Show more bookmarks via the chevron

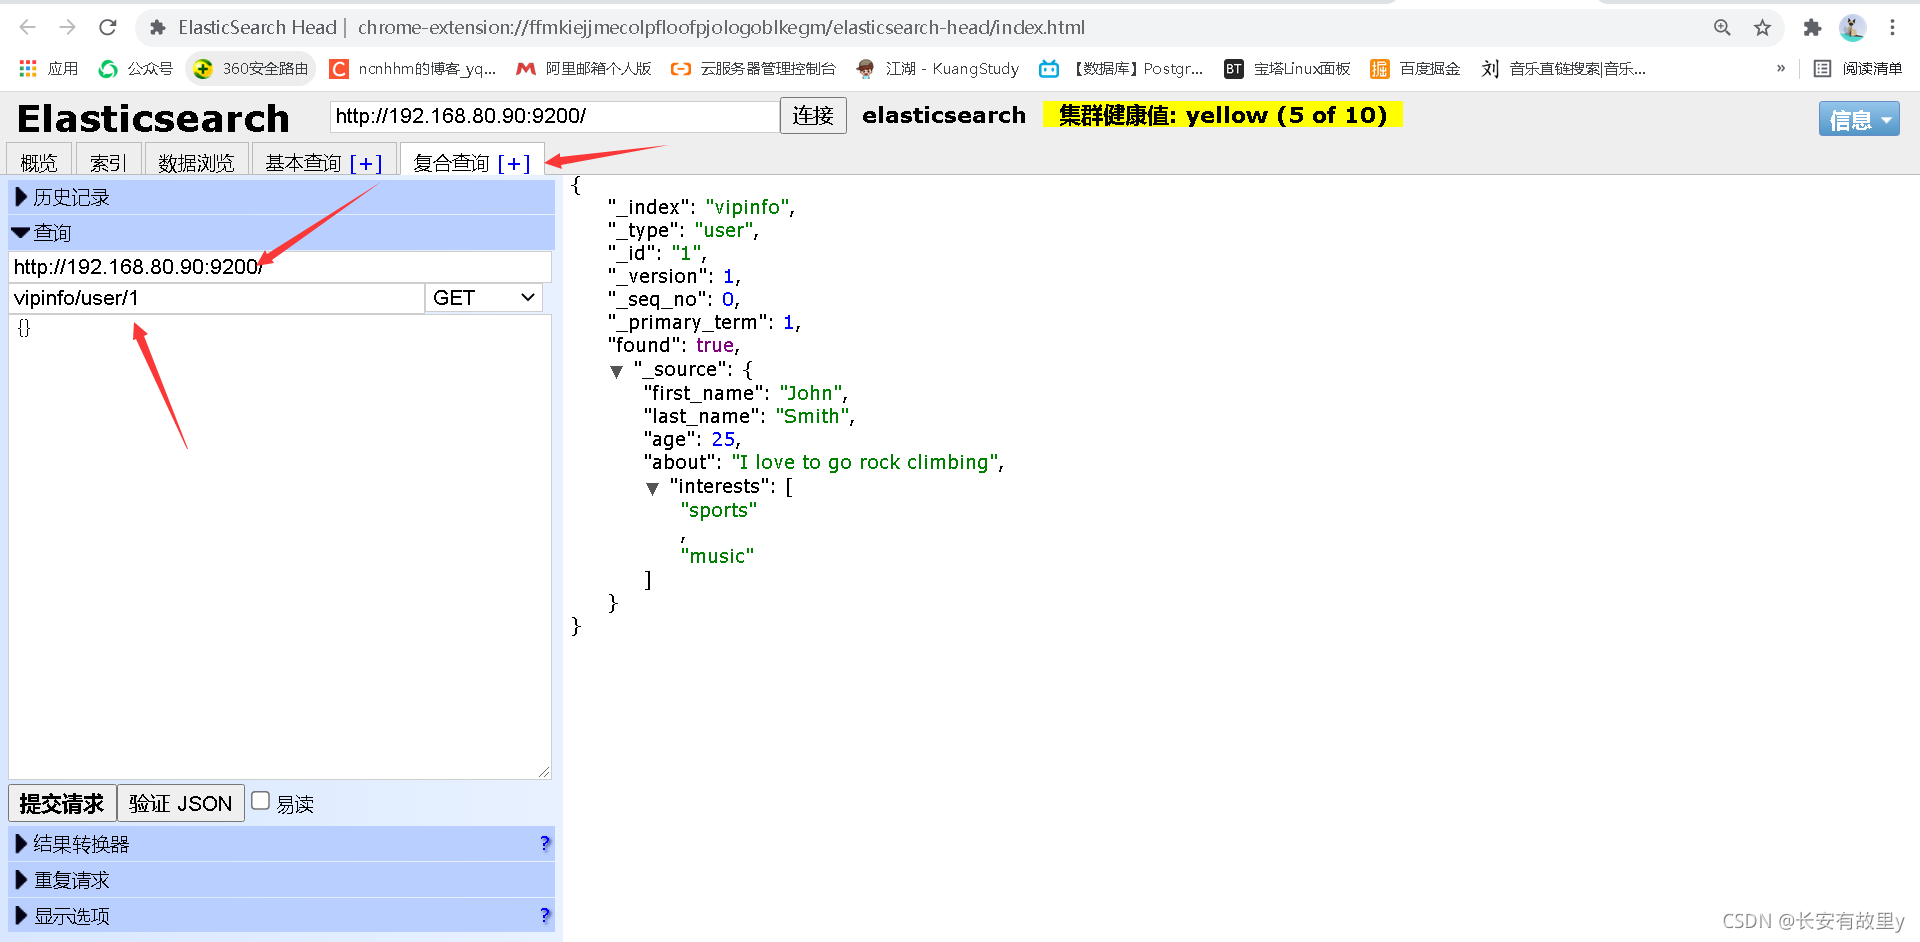coord(1781,68)
